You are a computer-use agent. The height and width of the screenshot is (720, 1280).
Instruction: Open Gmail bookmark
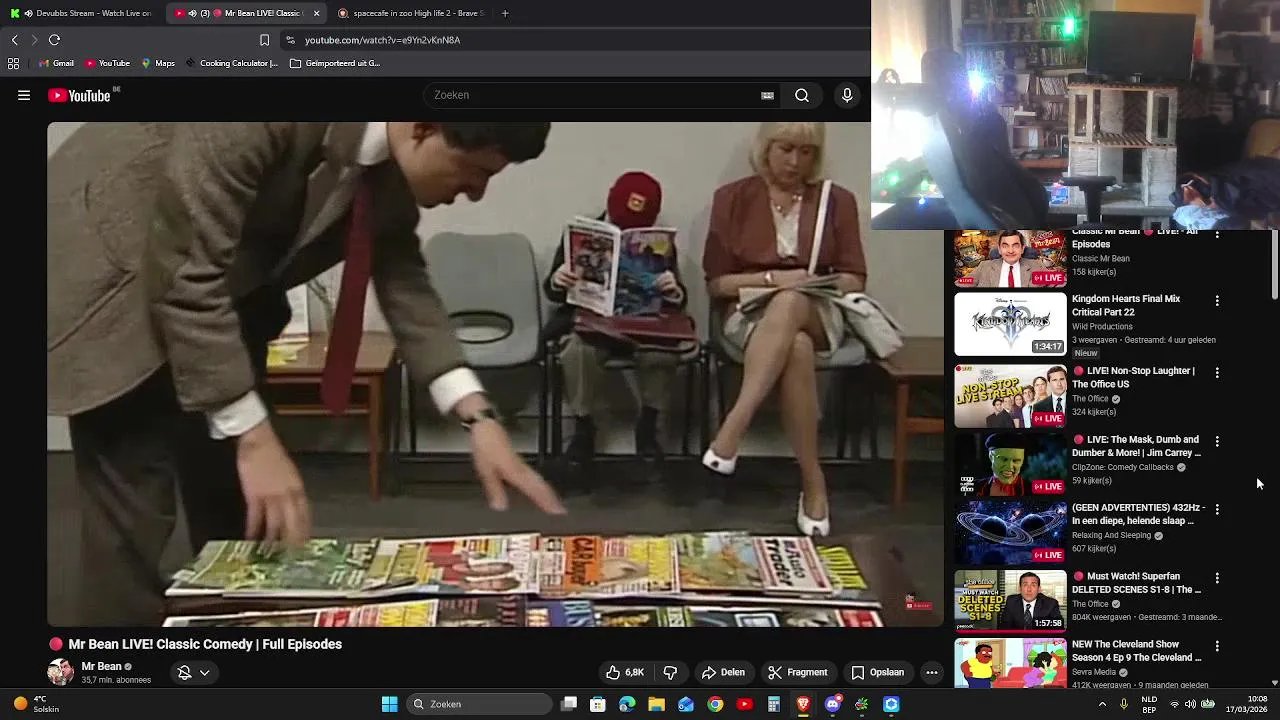(x=56, y=63)
